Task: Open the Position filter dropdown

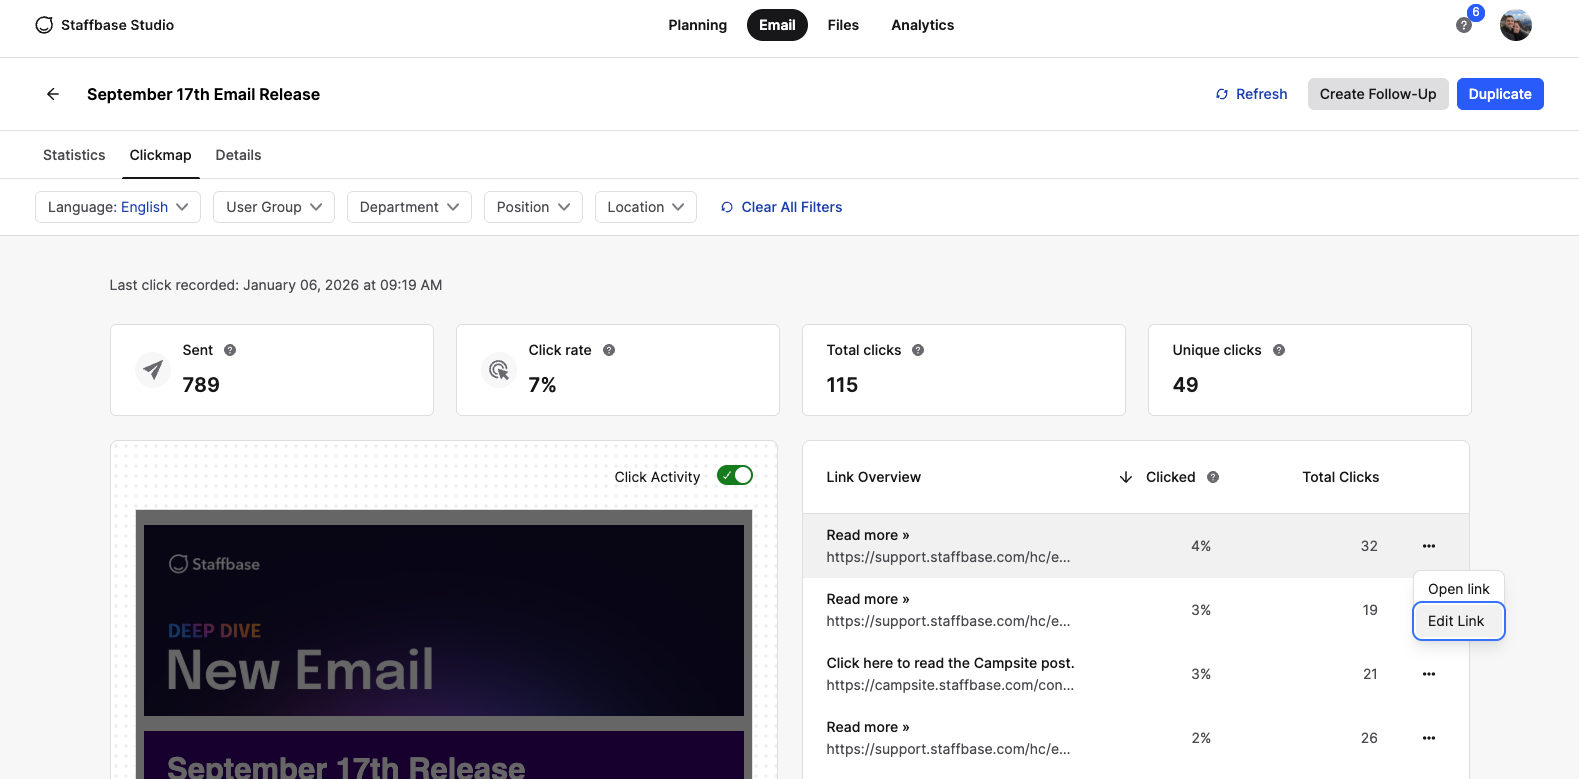Action: pyautogui.click(x=533, y=207)
